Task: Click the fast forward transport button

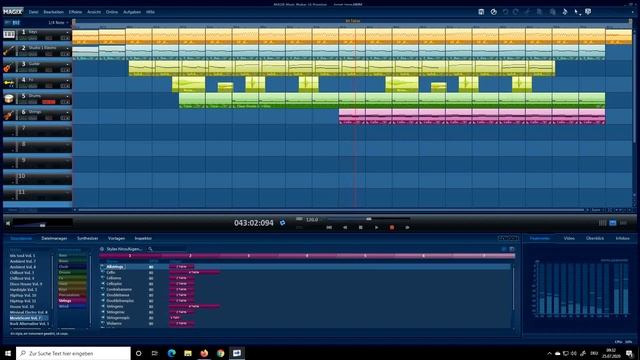Action: pyautogui.click(x=407, y=227)
